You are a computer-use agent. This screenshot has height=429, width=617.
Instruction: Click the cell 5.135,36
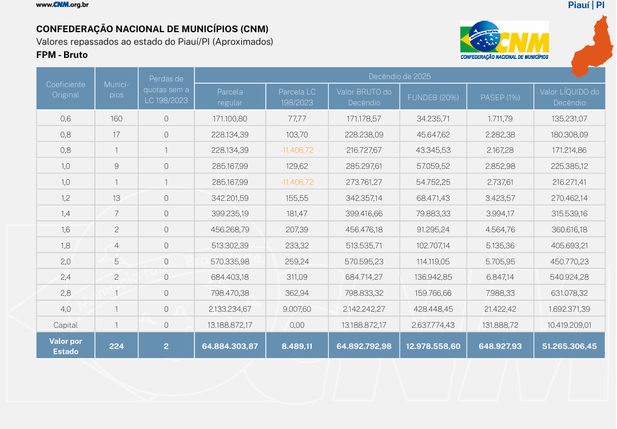500,246
